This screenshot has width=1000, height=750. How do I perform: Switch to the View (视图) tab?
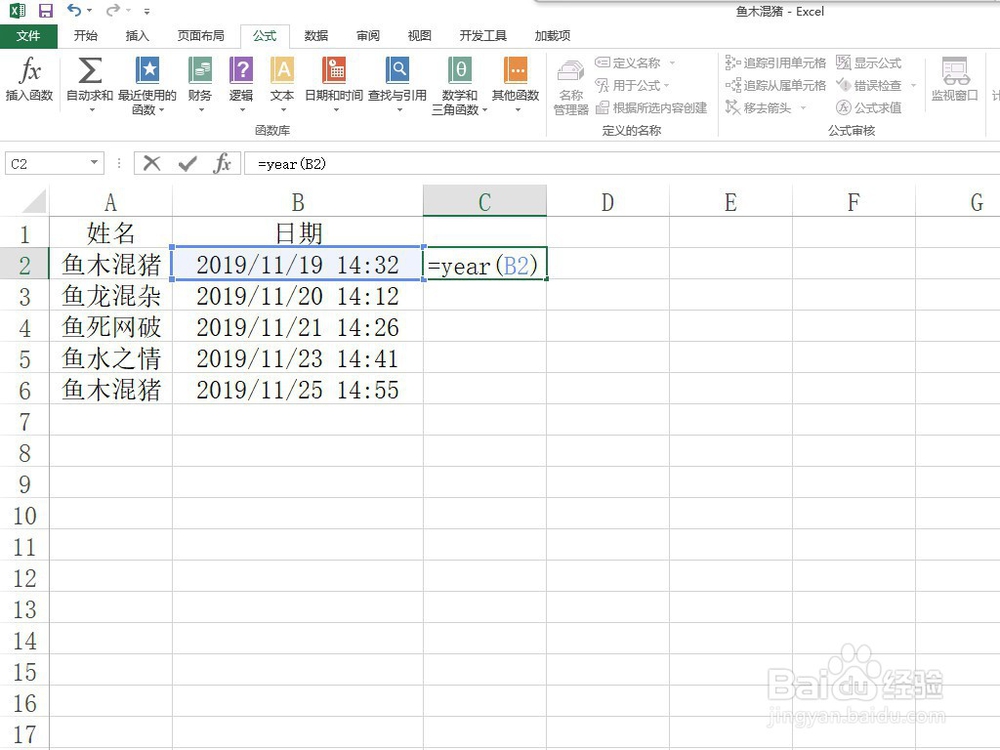coord(420,36)
